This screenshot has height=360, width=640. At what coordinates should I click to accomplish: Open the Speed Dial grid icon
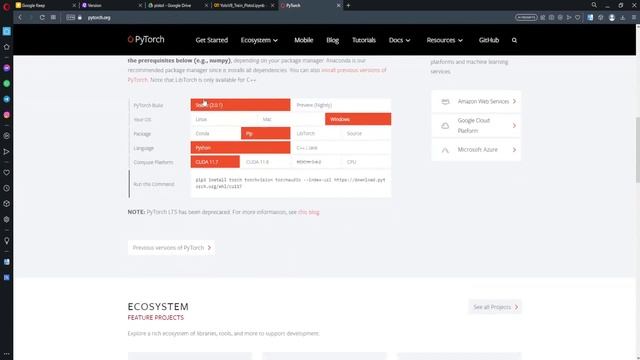pyautogui.click(x=53, y=18)
